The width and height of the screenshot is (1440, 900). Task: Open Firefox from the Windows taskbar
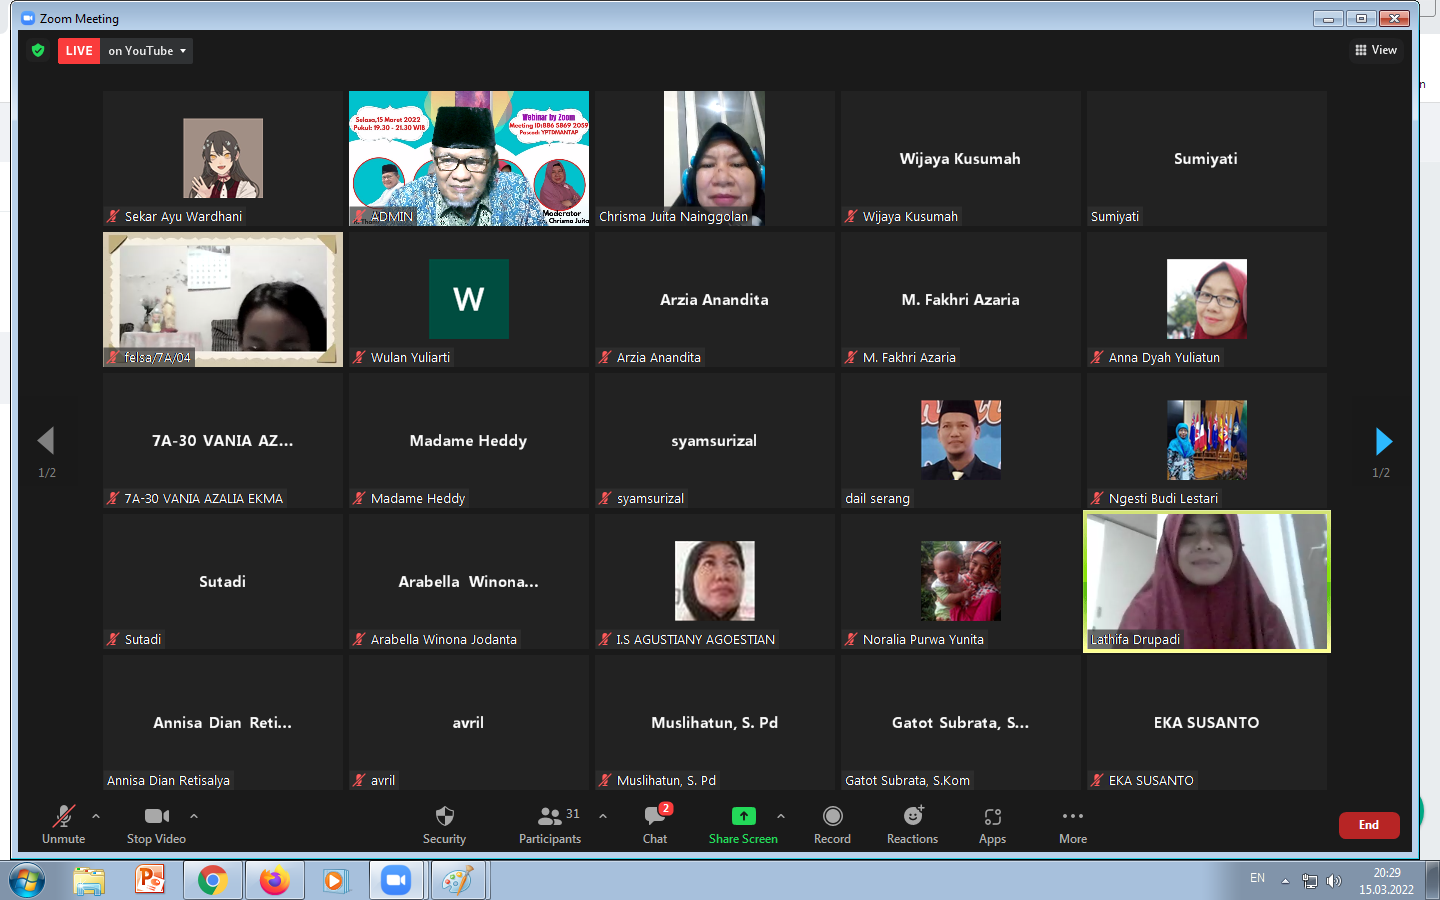tap(274, 880)
